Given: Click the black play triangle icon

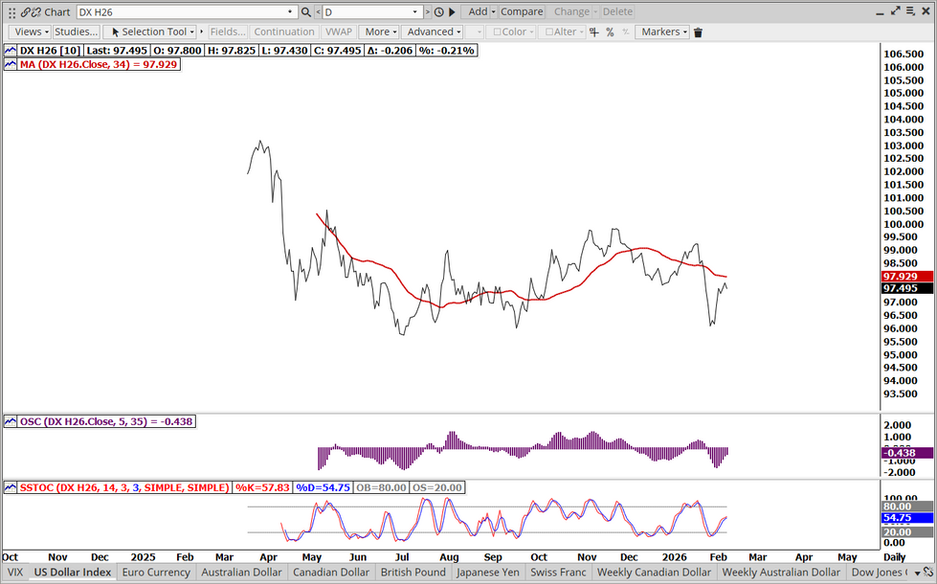Looking at the screenshot, I should [x=452, y=12].
